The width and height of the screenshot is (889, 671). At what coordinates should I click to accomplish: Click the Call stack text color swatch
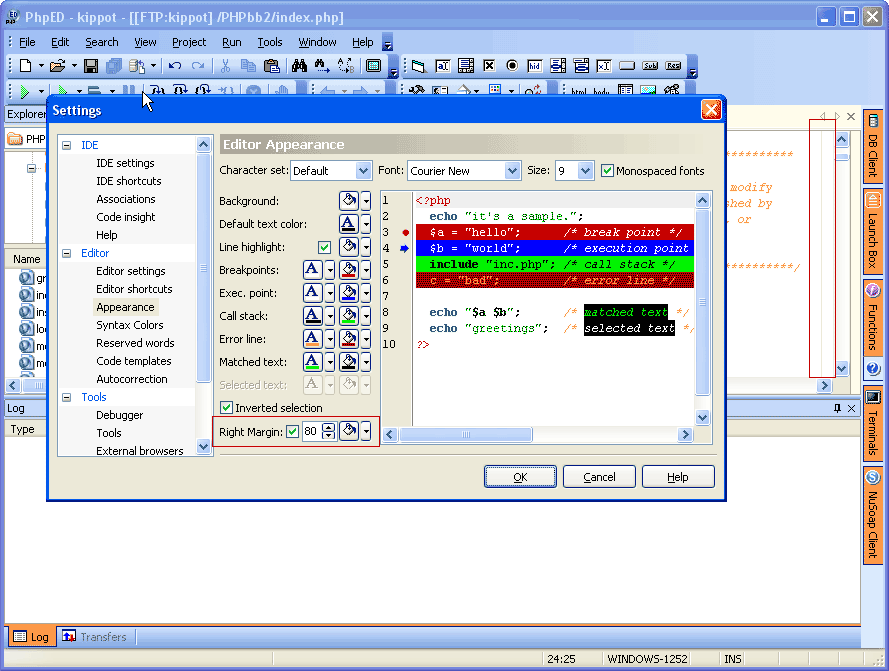[x=312, y=316]
